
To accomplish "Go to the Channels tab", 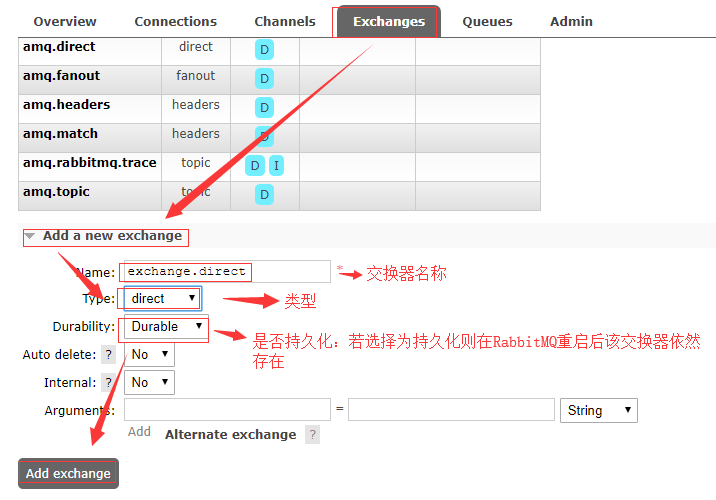I will tap(285, 21).
